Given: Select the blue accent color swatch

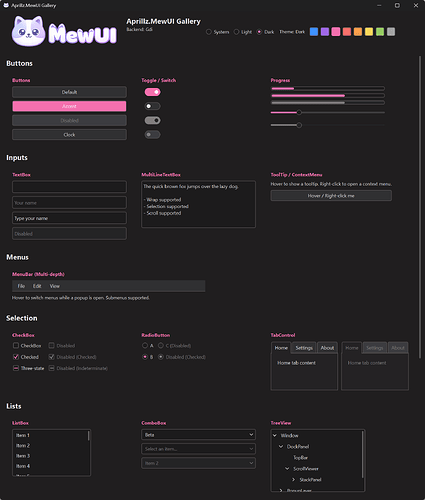Looking at the screenshot, I should coord(314,32).
